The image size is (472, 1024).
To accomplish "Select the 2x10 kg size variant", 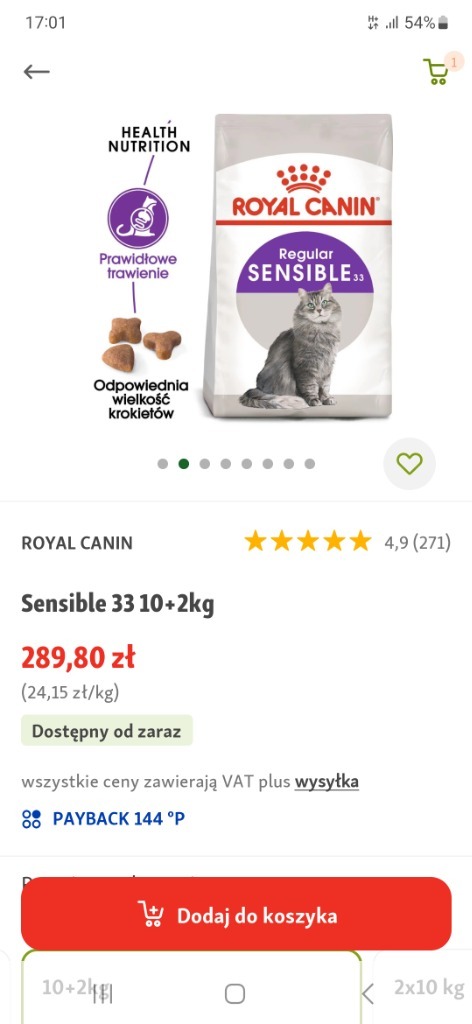I will tap(429, 987).
